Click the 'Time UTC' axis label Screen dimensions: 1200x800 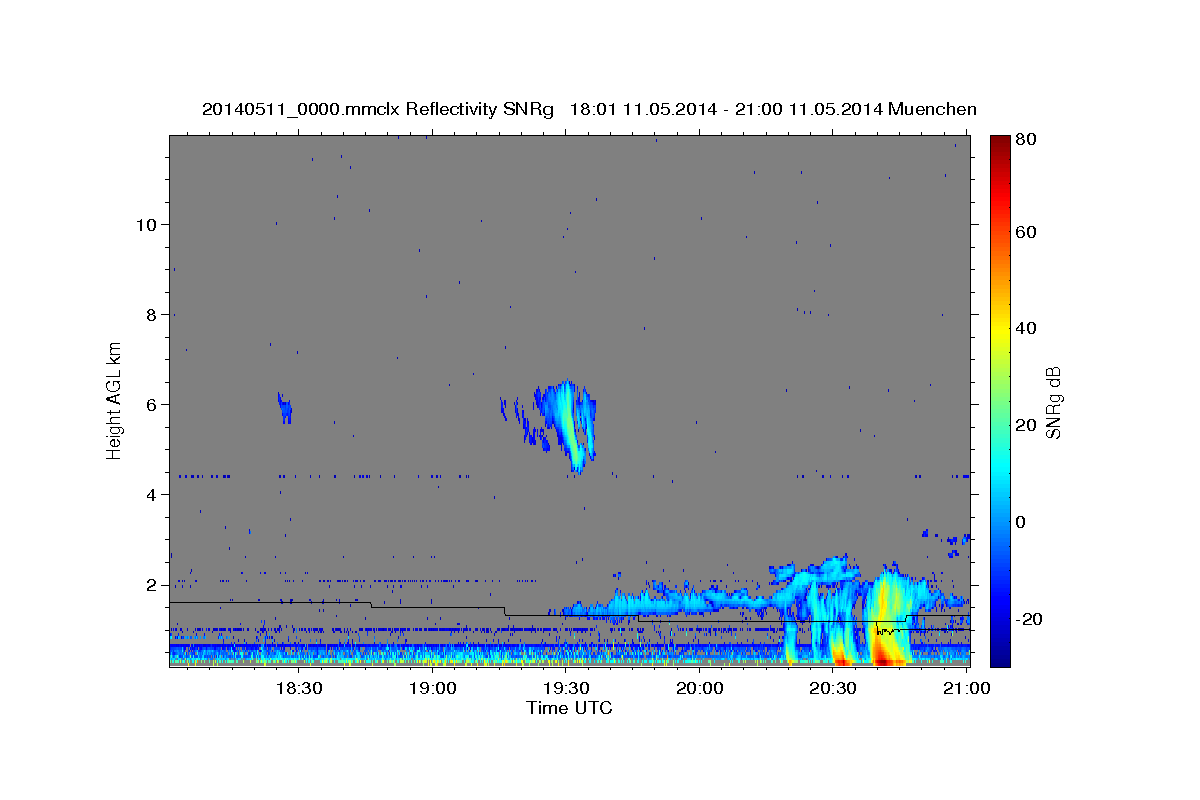tap(569, 708)
